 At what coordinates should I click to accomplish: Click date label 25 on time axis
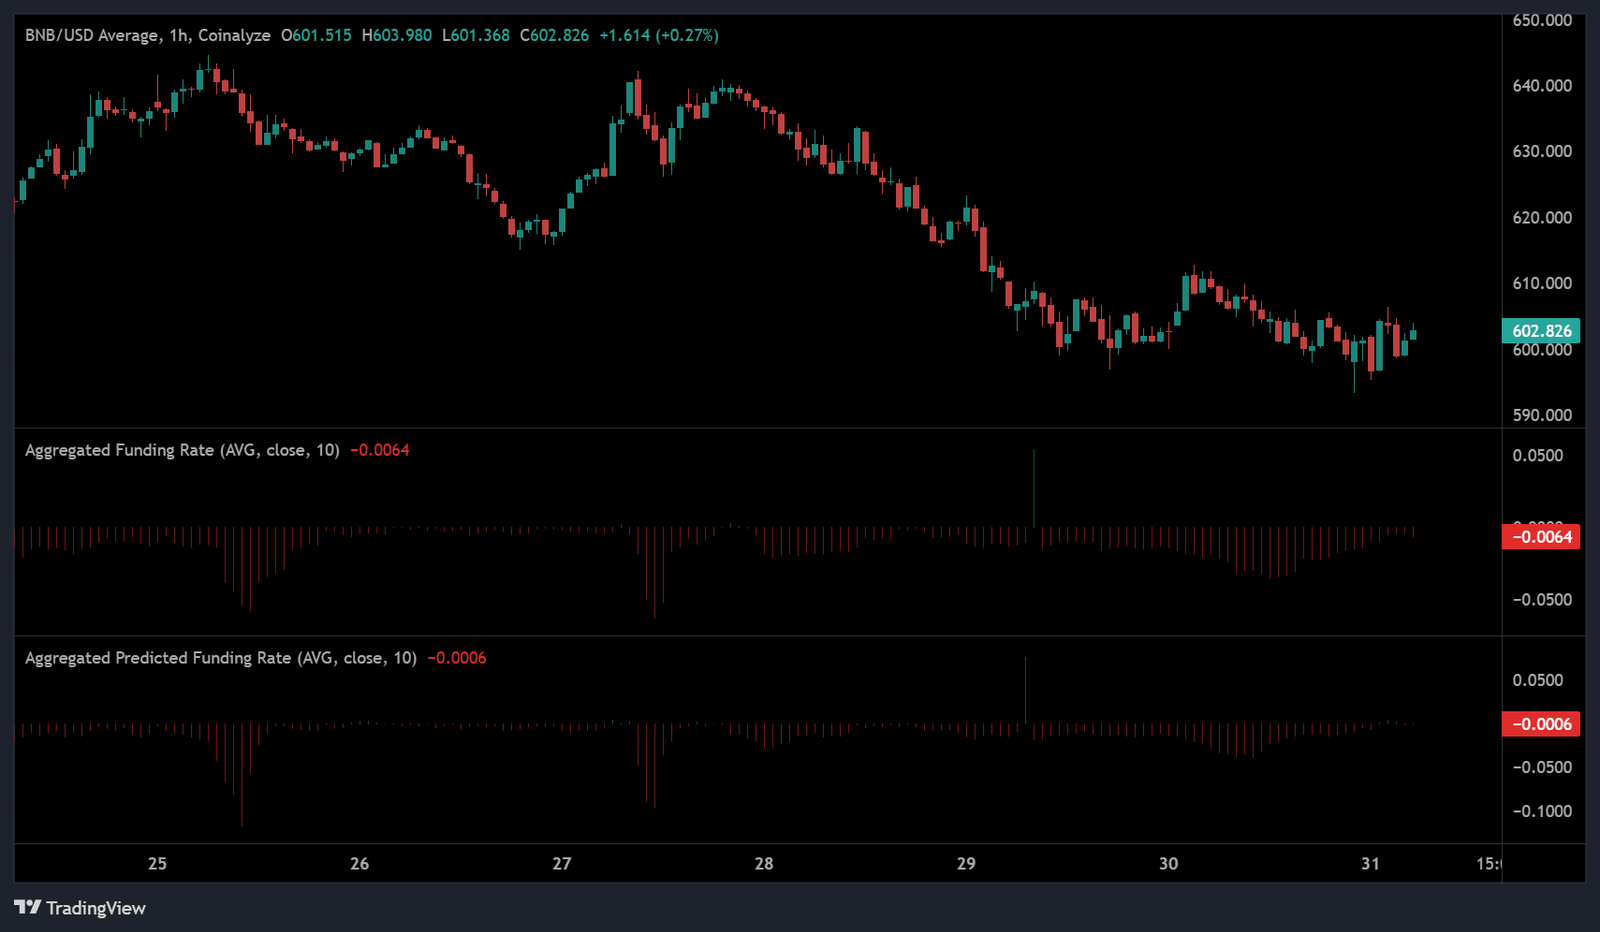[157, 863]
